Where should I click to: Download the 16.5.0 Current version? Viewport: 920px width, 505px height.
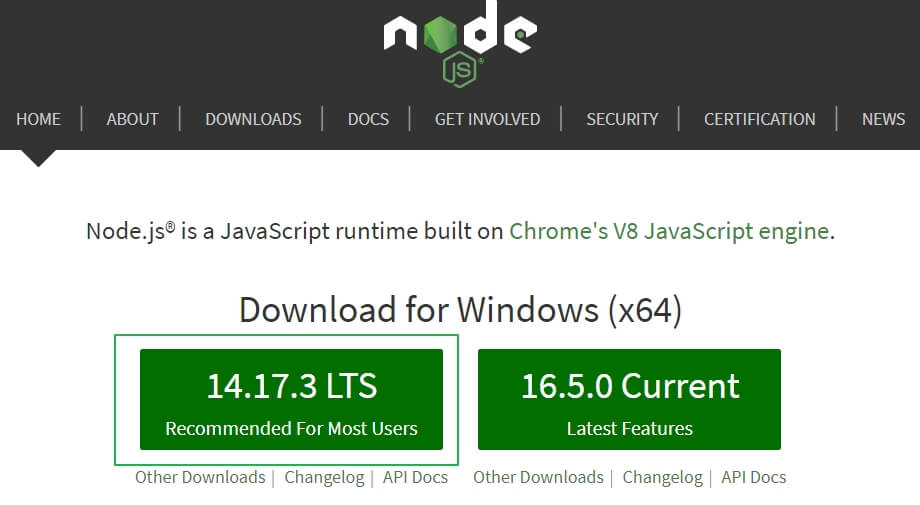pos(630,399)
